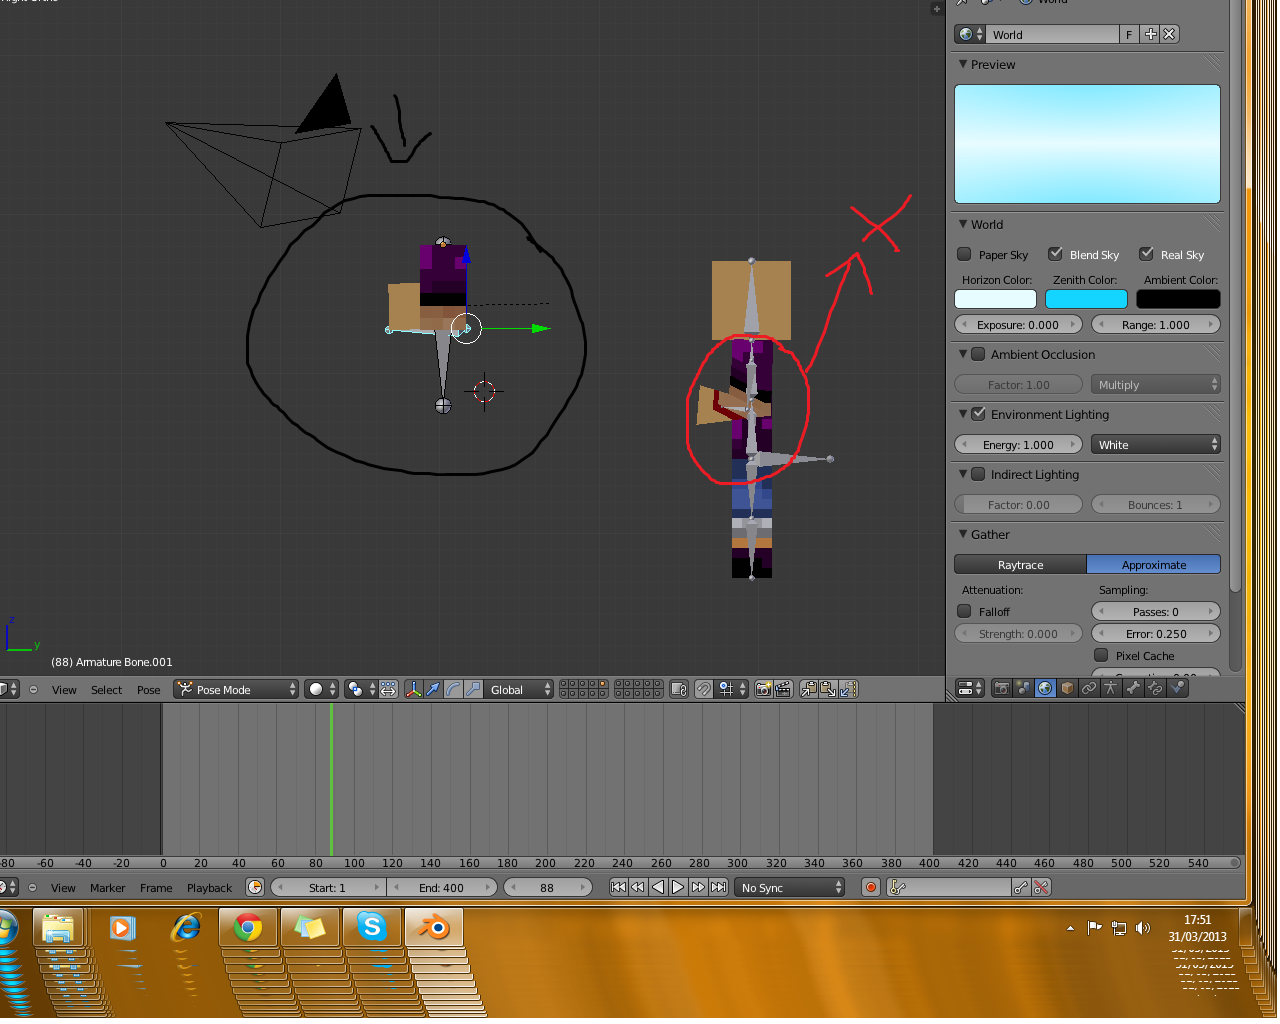Jump to the first frame button
Image resolution: width=1280 pixels, height=1024 pixels.
(x=618, y=887)
